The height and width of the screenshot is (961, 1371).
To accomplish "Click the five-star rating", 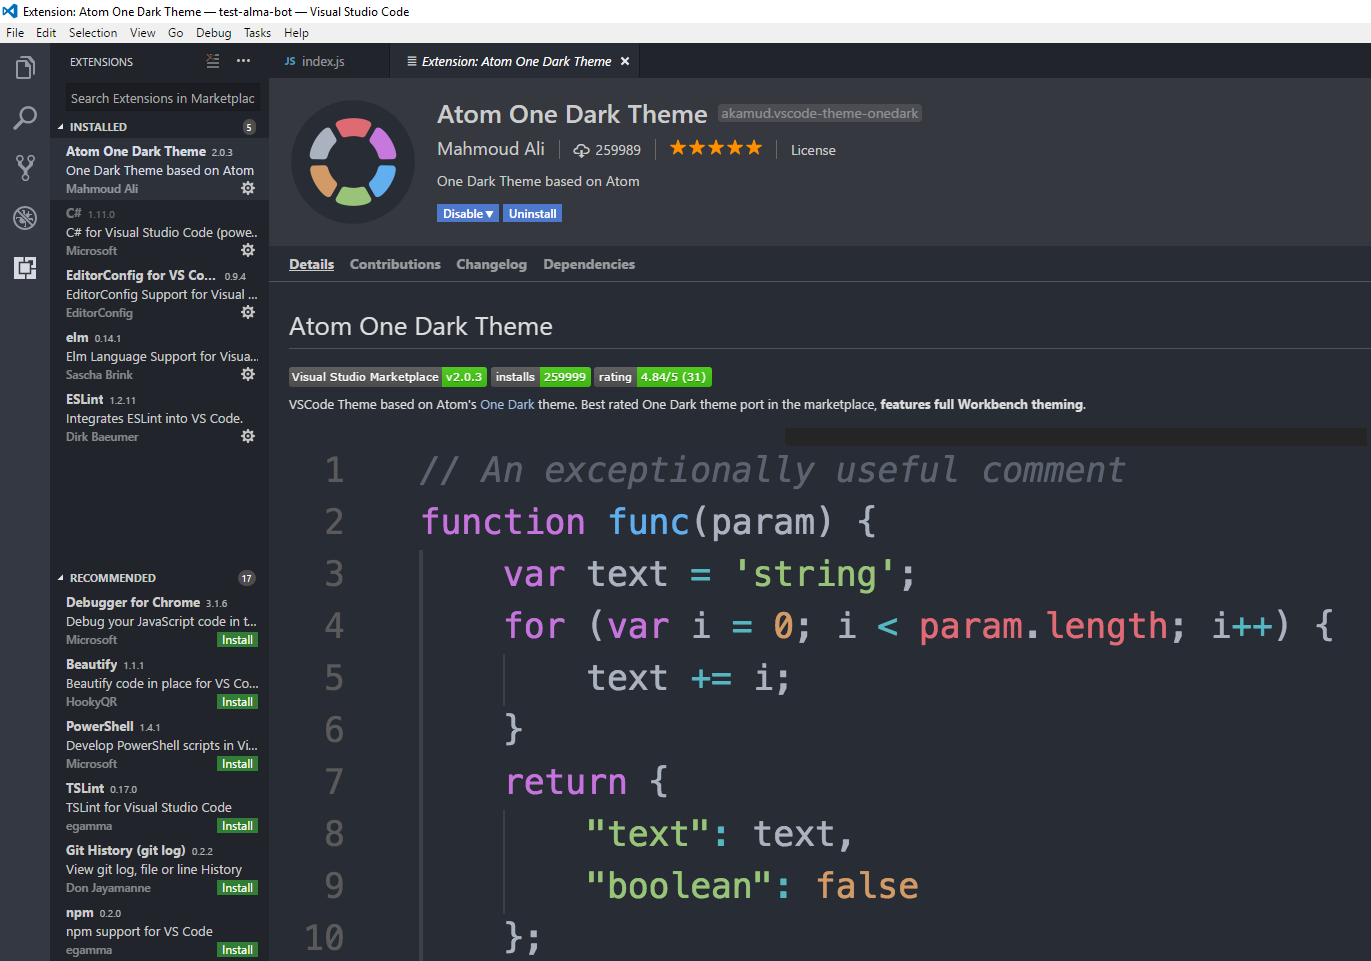I will (x=716, y=148).
